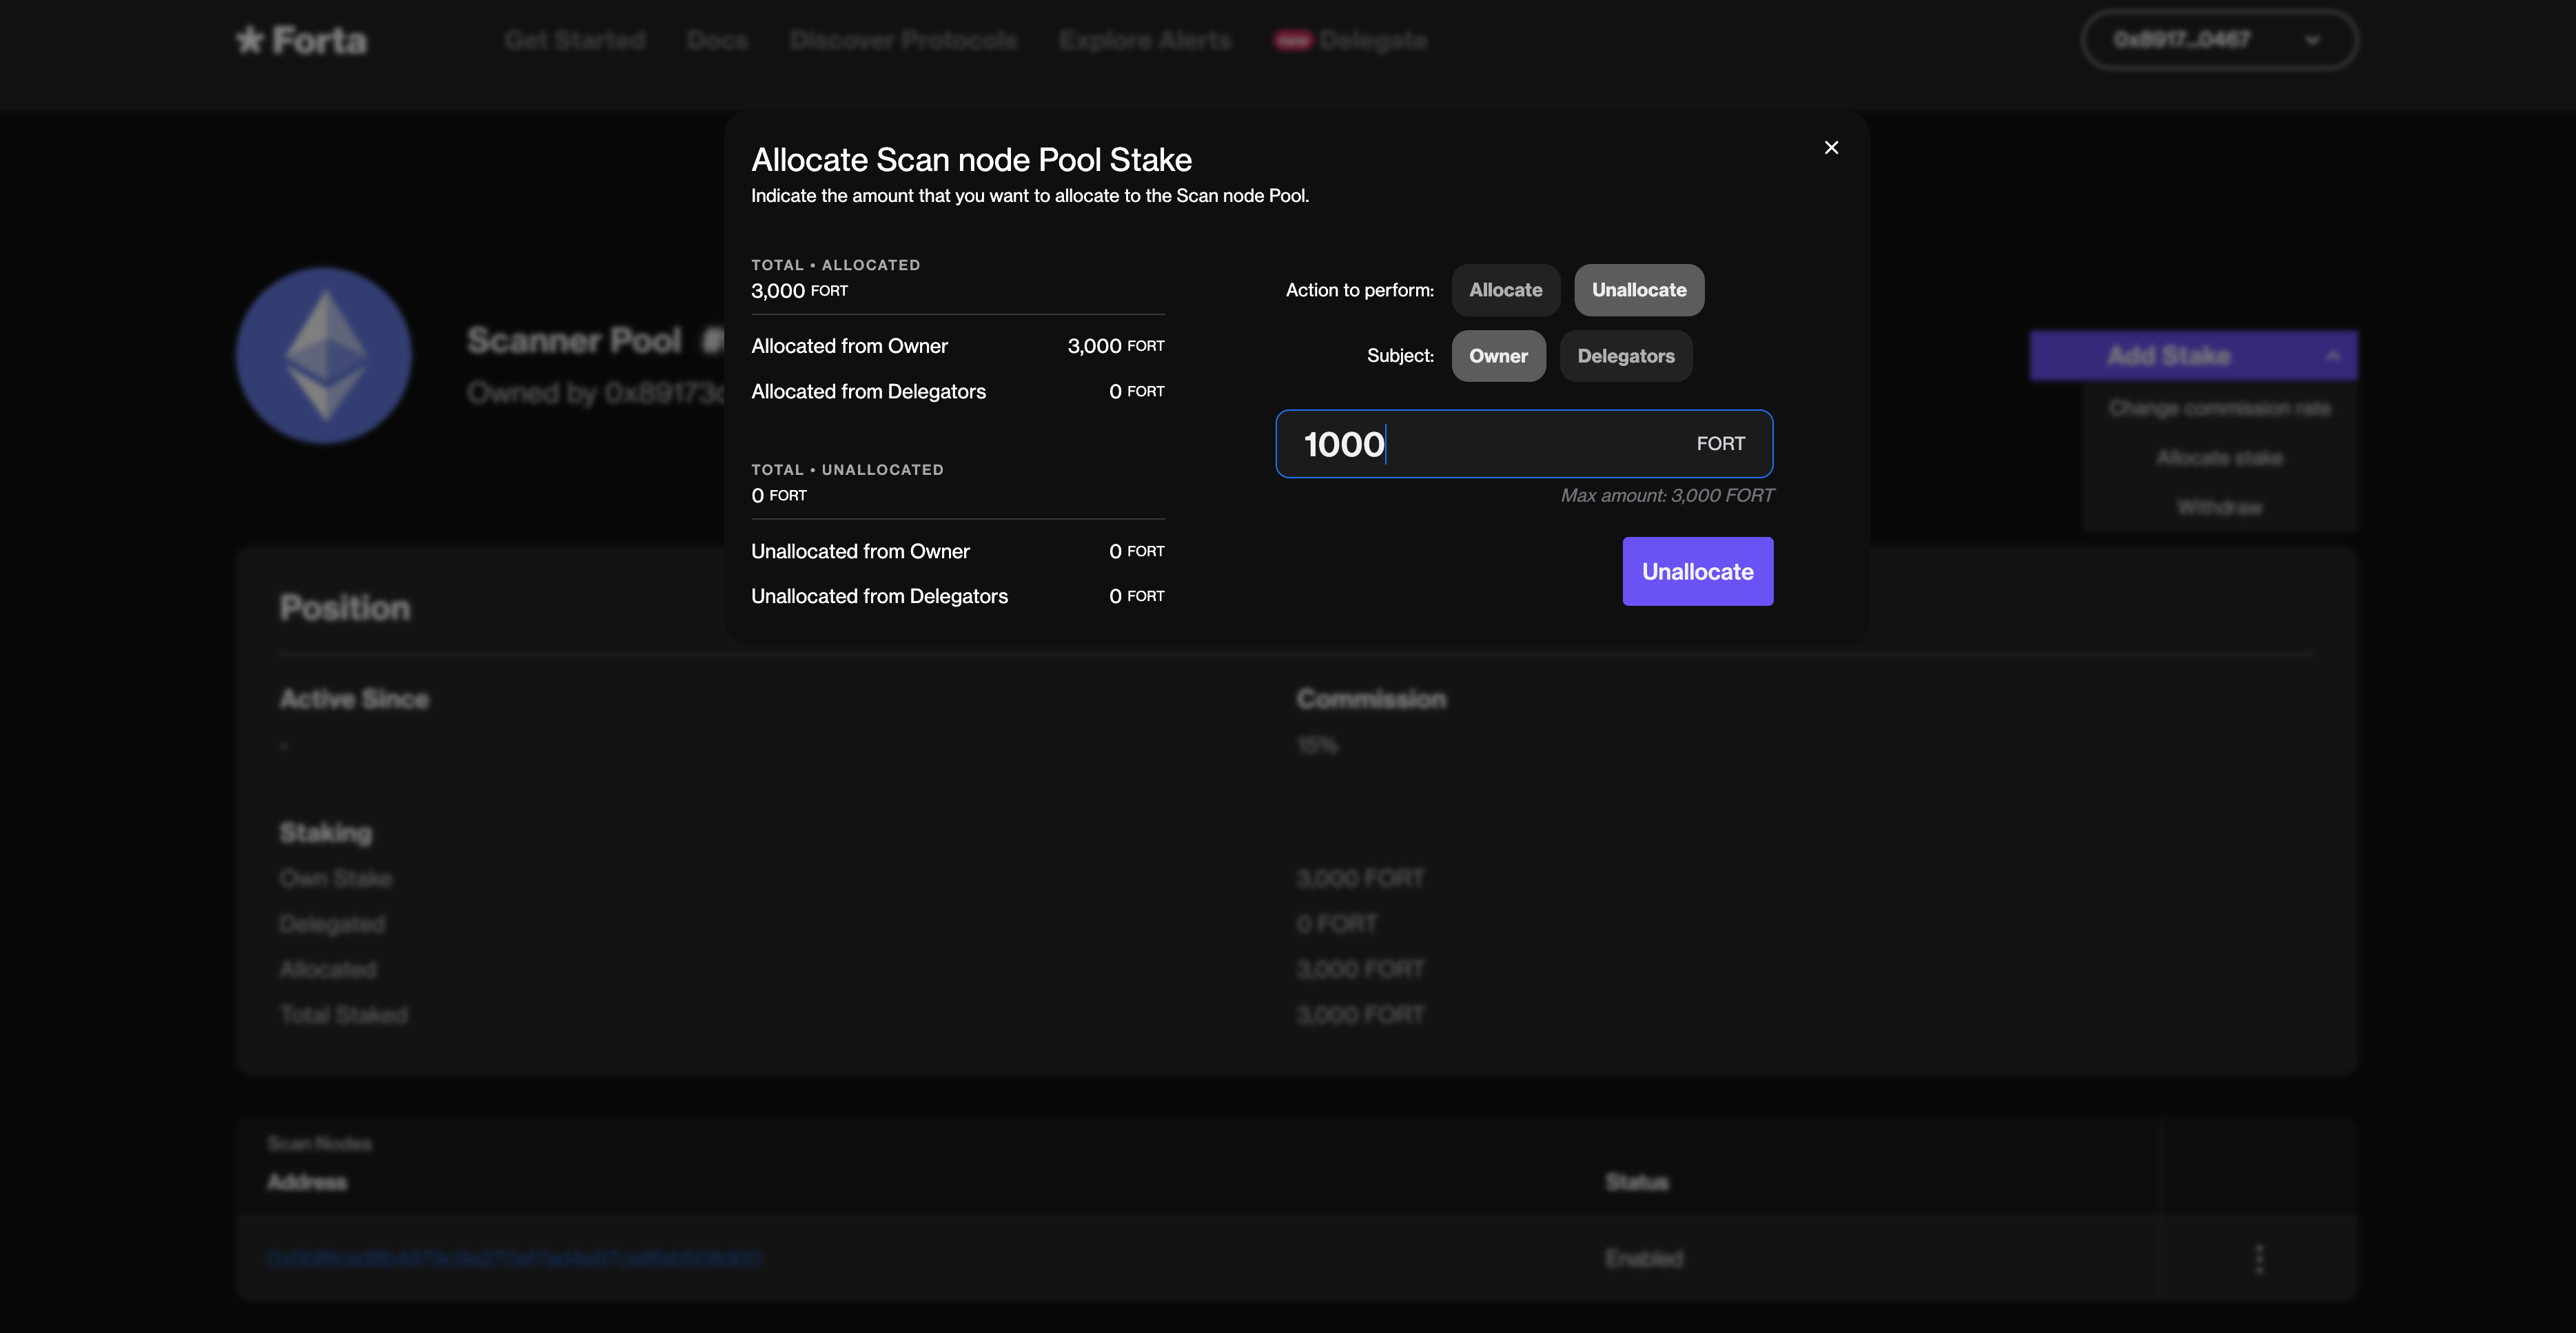This screenshot has width=2576, height=1333.
Task: Click the Commission label in Position panel
Action: pos(1371,699)
